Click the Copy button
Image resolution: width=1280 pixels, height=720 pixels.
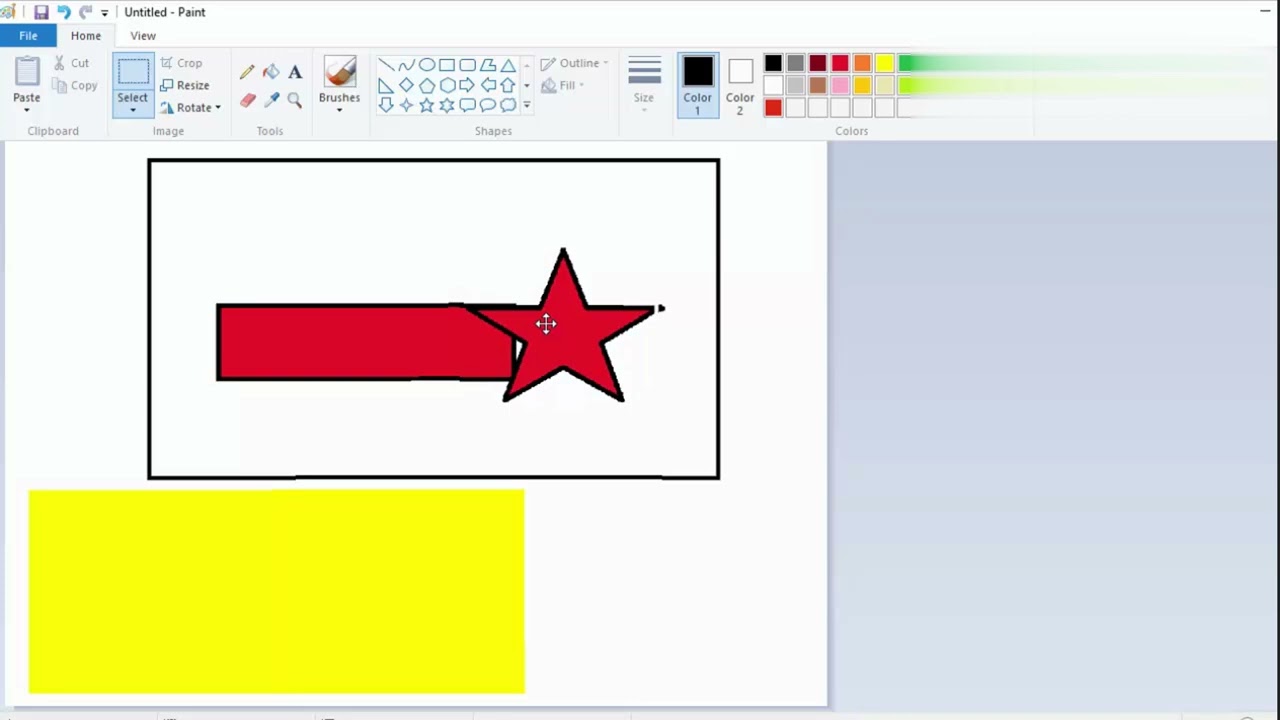coord(74,86)
